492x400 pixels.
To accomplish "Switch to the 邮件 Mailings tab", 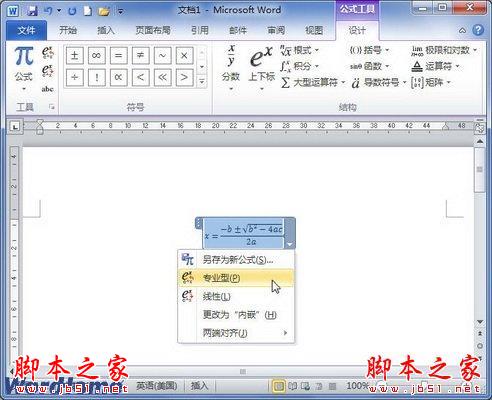I will (x=238, y=31).
